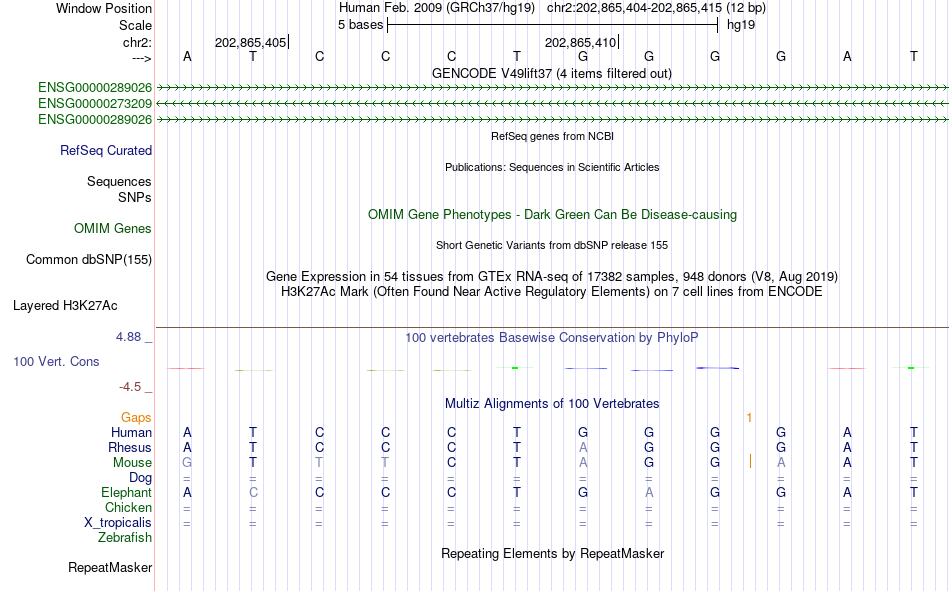This screenshot has width=950, height=591.
Task: Click the hg19 label next to the scale bar
Action: [741, 25]
